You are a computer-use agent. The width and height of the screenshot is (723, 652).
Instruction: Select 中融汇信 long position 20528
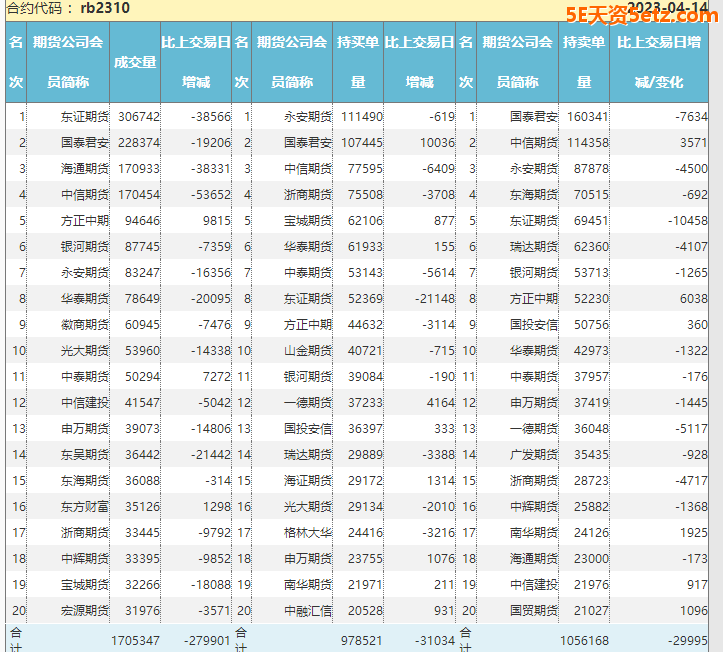pos(365,611)
